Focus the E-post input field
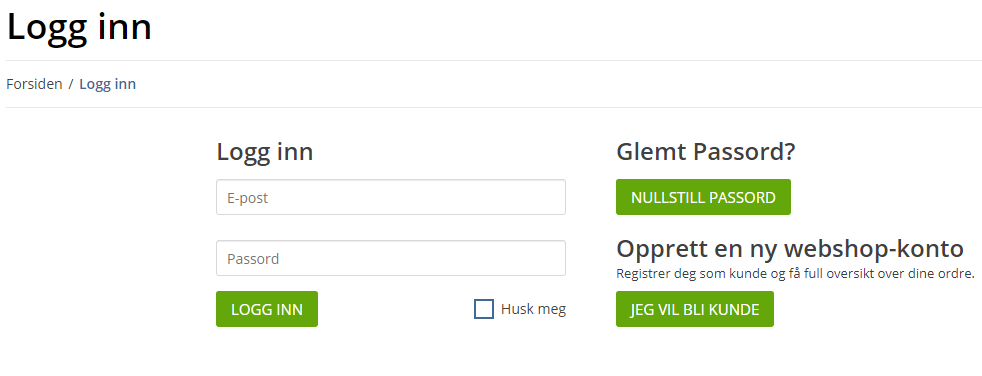 click(x=391, y=197)
